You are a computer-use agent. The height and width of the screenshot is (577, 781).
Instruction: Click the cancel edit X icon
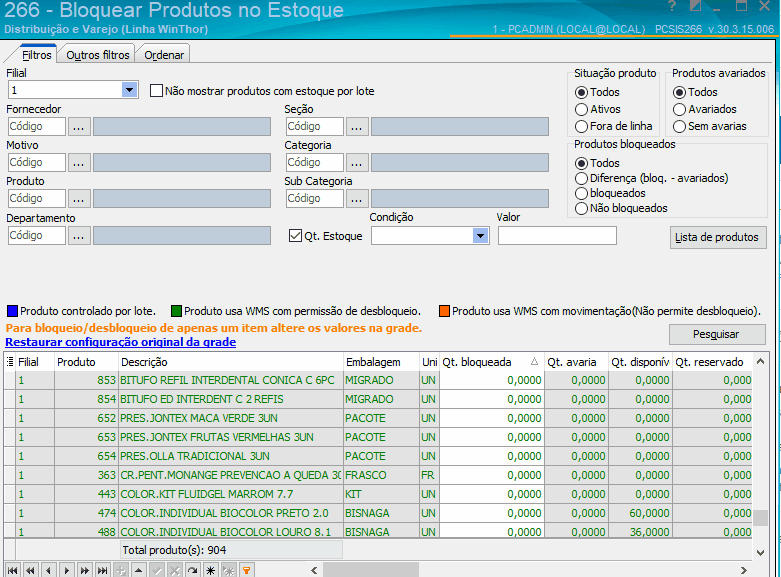175,571
